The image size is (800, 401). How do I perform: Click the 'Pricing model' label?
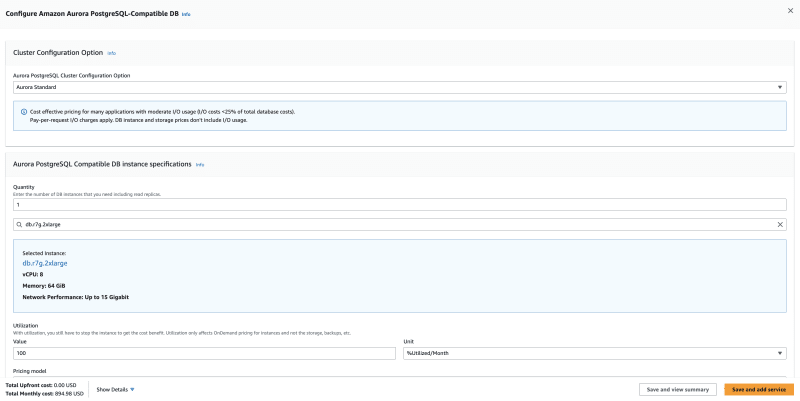(x=30, y=371)
